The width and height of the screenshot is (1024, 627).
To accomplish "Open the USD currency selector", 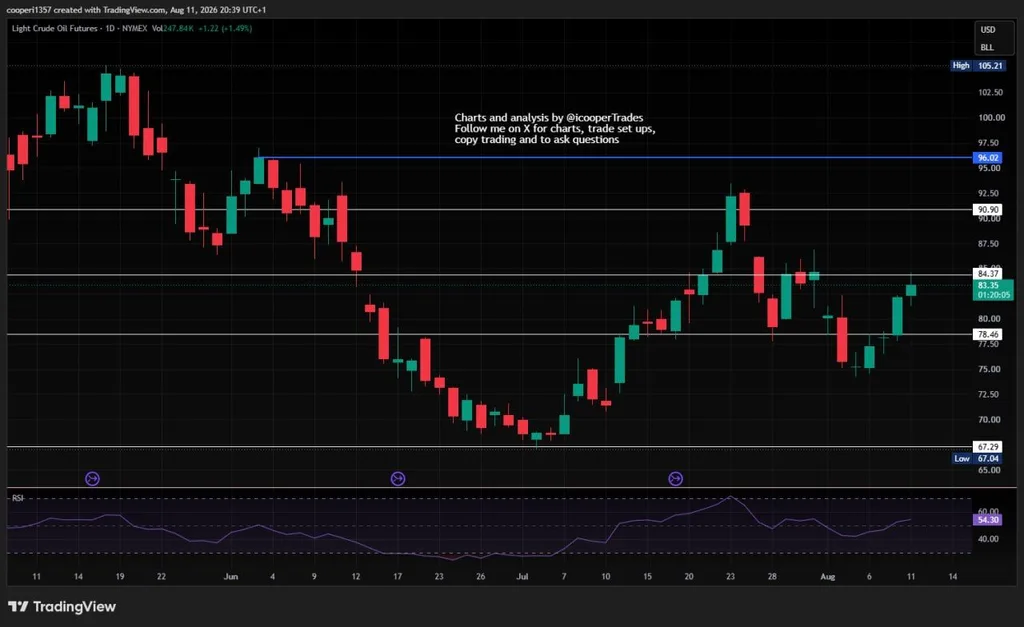I will 987,29.
